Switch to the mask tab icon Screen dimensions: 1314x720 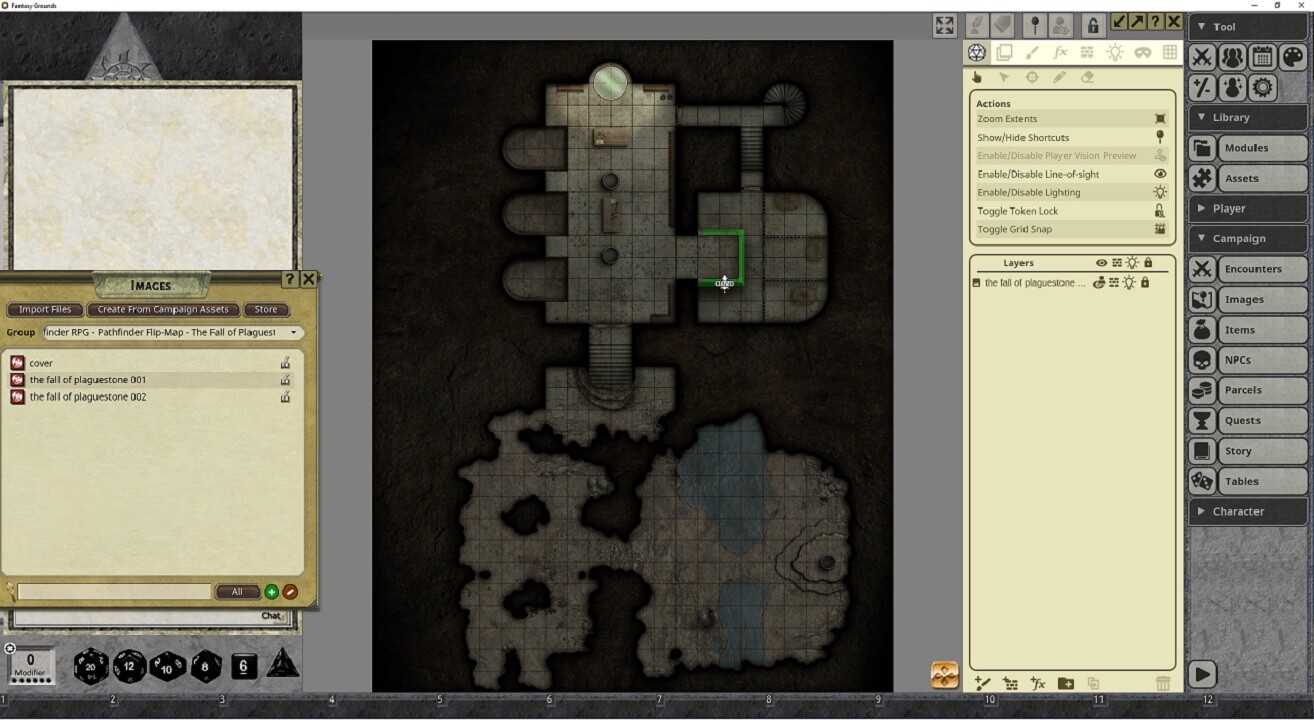point(1142,53)
